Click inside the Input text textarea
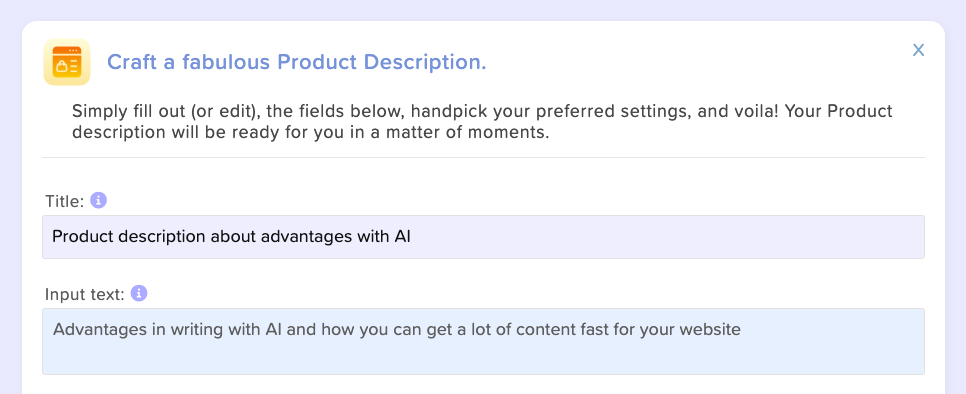This screenshot has width=966, height=394. (x=483, y=341)
